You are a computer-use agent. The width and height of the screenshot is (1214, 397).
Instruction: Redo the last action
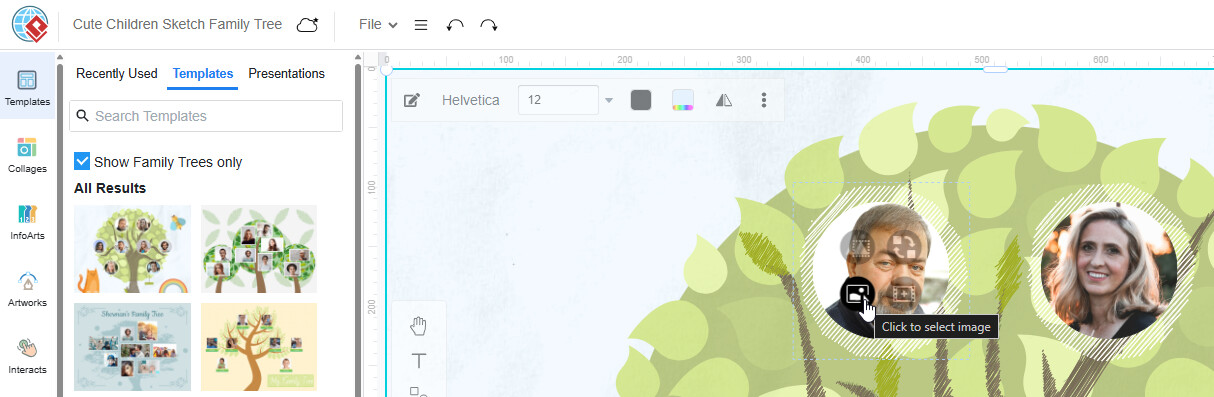489,24
